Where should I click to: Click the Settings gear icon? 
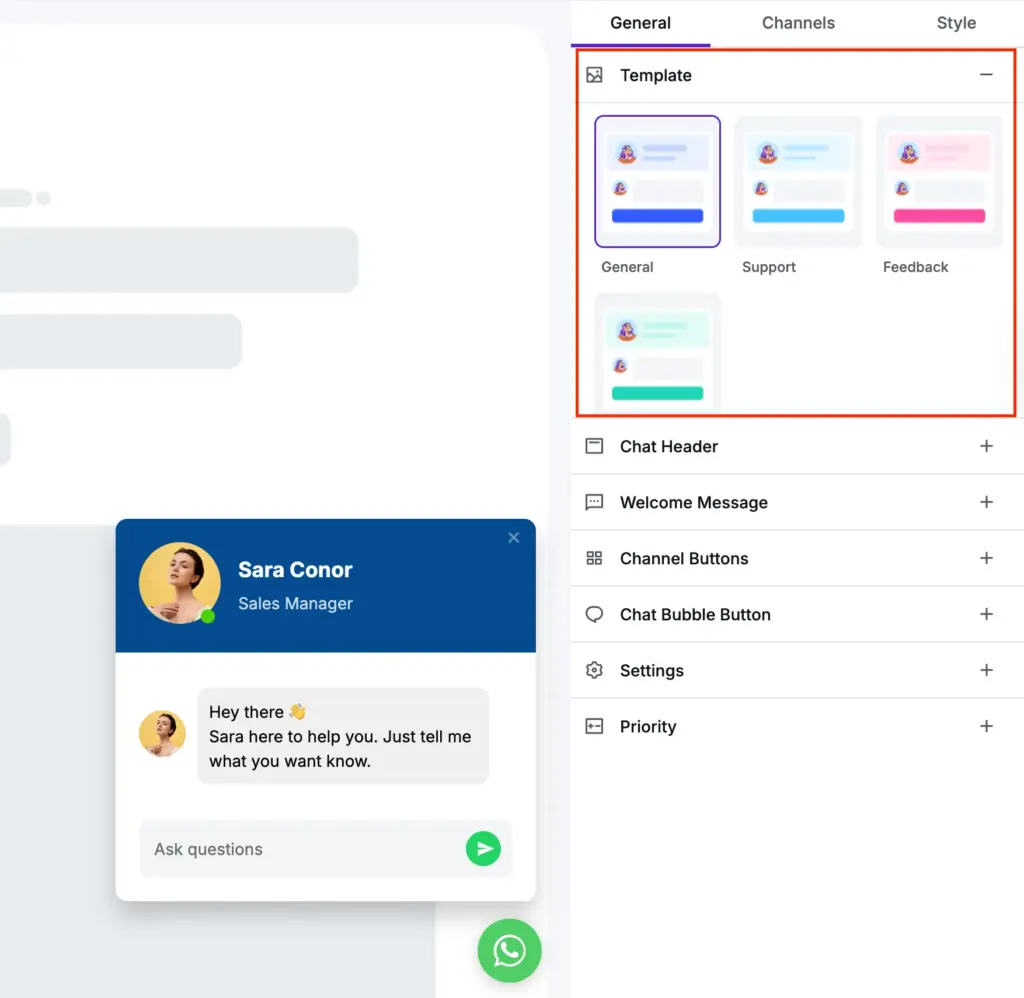coord(595,670)
